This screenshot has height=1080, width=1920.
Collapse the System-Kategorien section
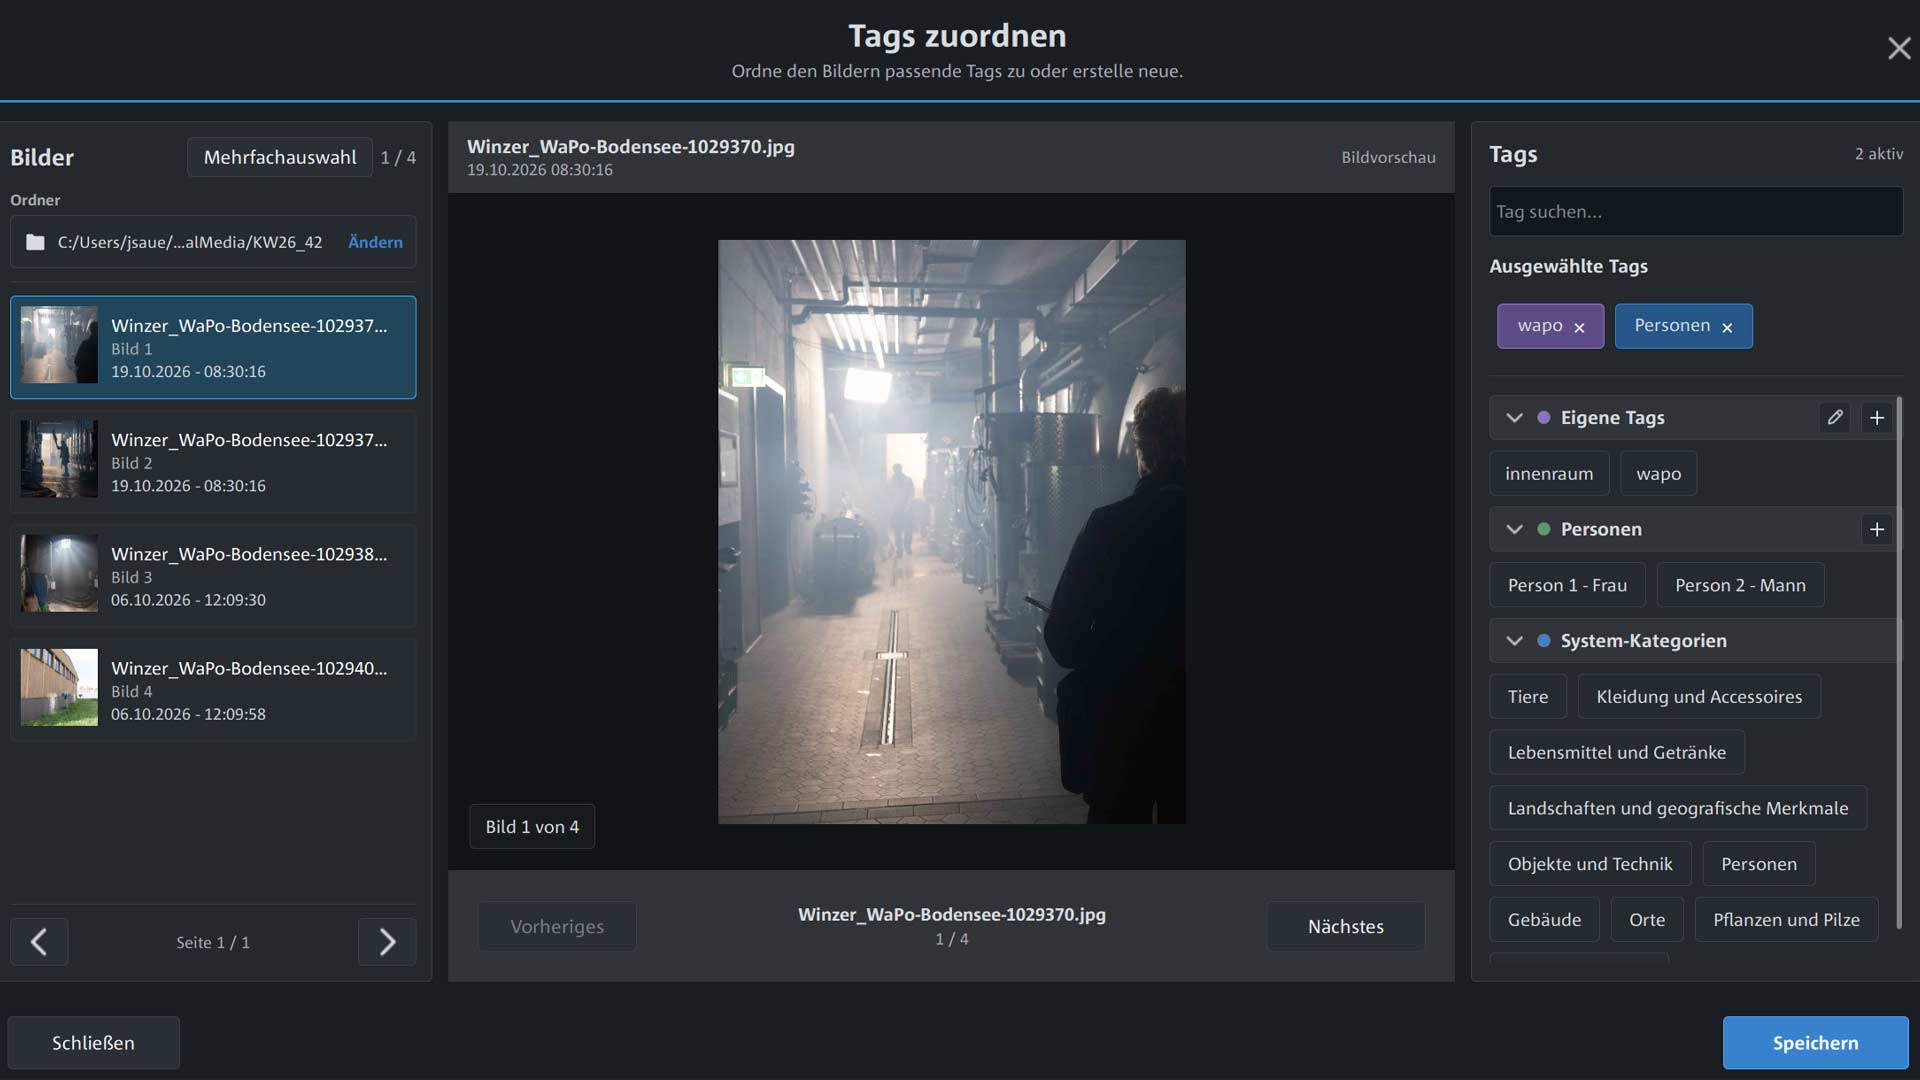click(x=1514, y=640)
